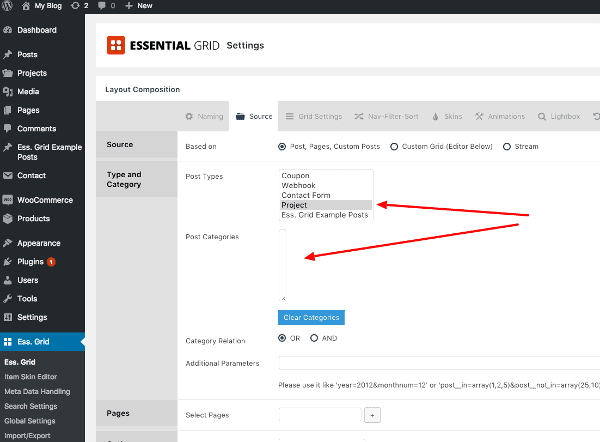Open the Nav-Filter-Sort tab
600x442 pixels.
pos(386,116)
